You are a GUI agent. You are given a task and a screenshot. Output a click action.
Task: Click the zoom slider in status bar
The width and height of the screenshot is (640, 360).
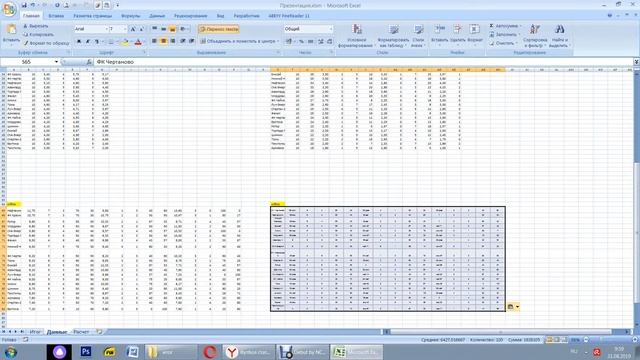click(609, 340)
